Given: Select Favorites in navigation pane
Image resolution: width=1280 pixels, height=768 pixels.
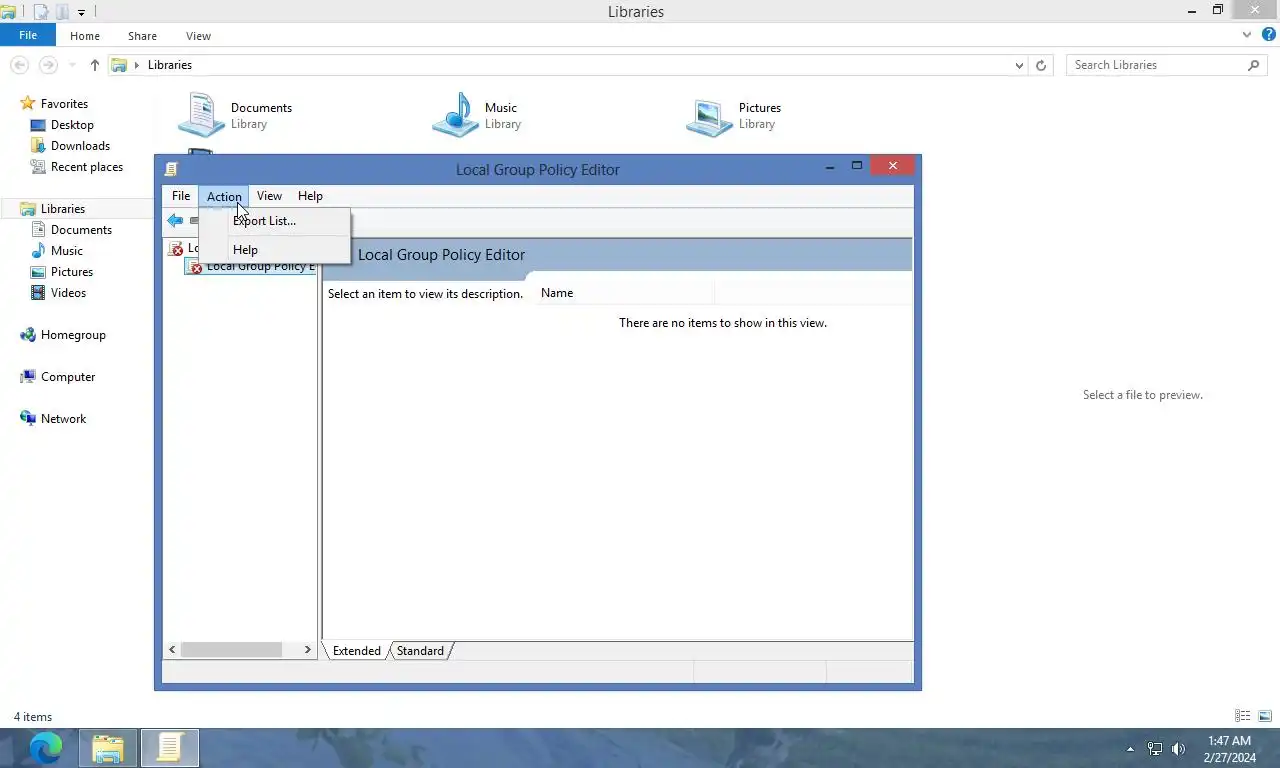Looking at the screenshot, I should point(64,104).
